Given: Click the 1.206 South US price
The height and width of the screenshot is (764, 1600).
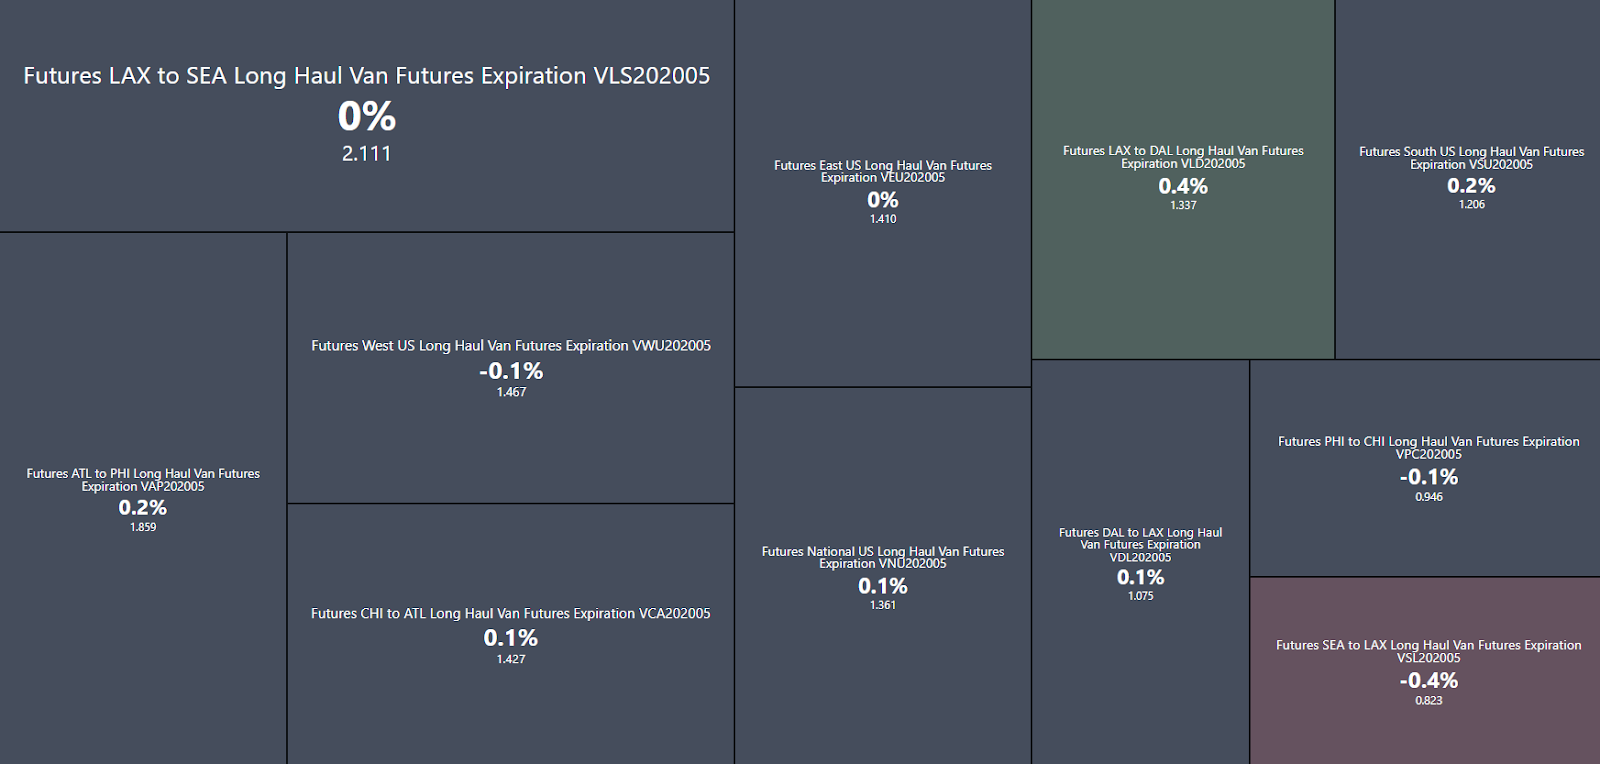Looking at the screenshot, I should [x=1471, y=204].
